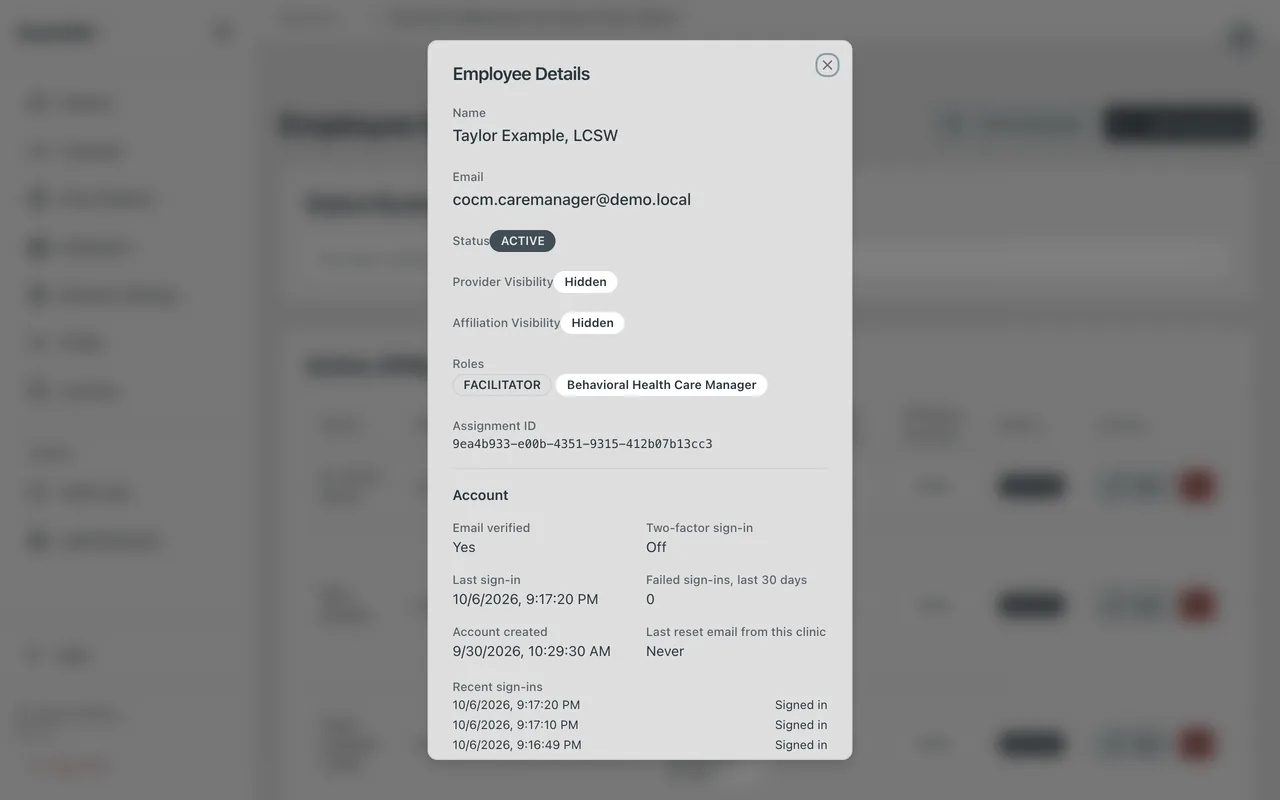
Task: Click the Account created date "9/30/2026, 10:29:30 AM"
Action: [x=532, y=651]
